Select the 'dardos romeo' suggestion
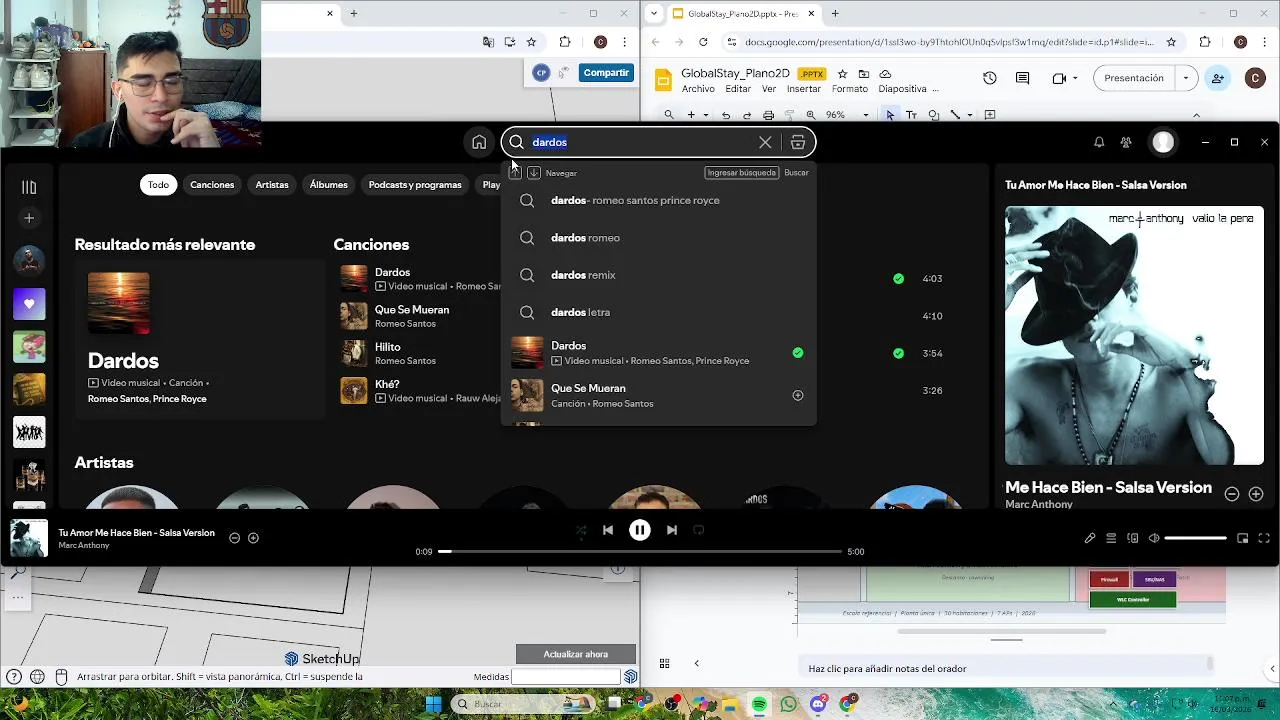This screenshot has height=720, width=1280. coord(658,238)
